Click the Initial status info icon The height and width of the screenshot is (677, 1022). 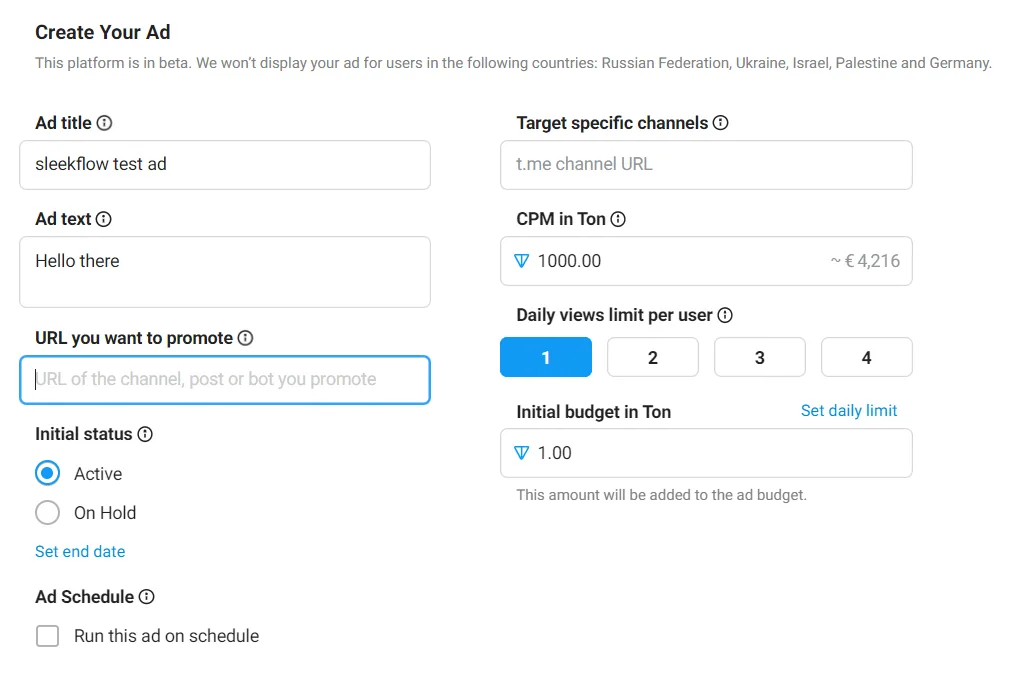pyautogui.click(x=145, y=434)
